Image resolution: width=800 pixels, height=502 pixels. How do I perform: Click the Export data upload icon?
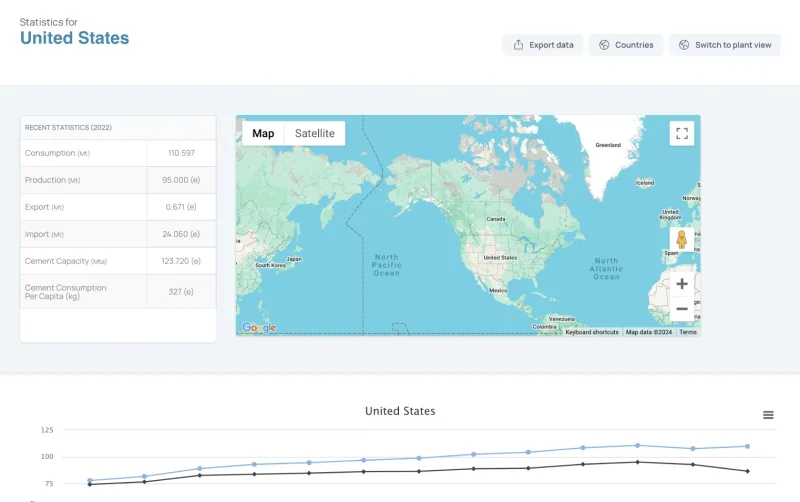click(x=518, y=45)
